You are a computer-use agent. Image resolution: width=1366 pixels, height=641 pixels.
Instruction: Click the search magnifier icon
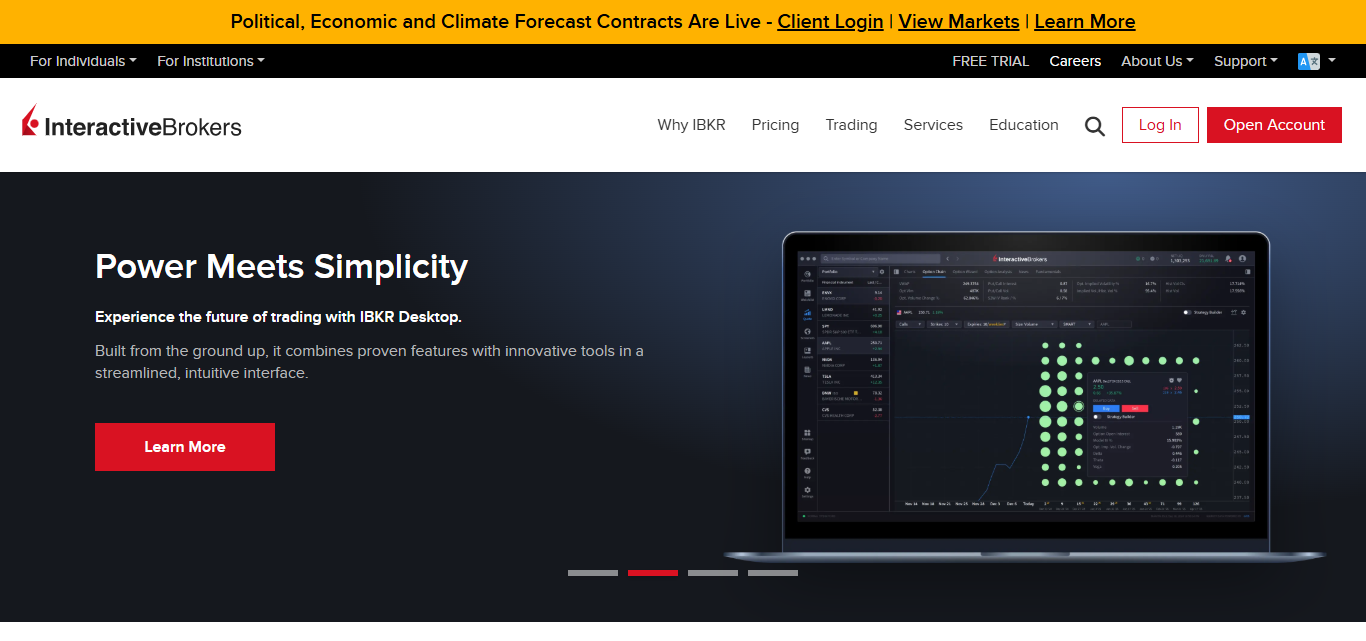tap(1095, 126)
